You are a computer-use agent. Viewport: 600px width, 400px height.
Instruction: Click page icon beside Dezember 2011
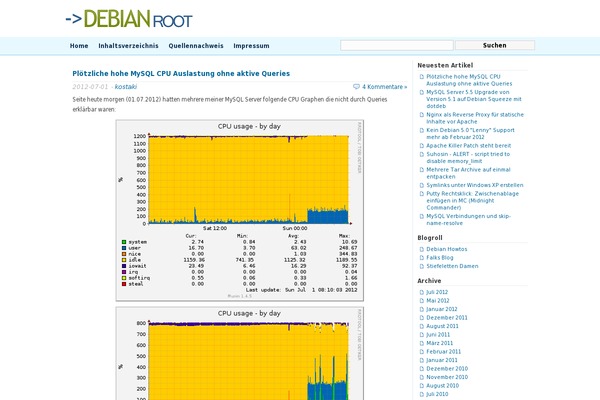422,318
